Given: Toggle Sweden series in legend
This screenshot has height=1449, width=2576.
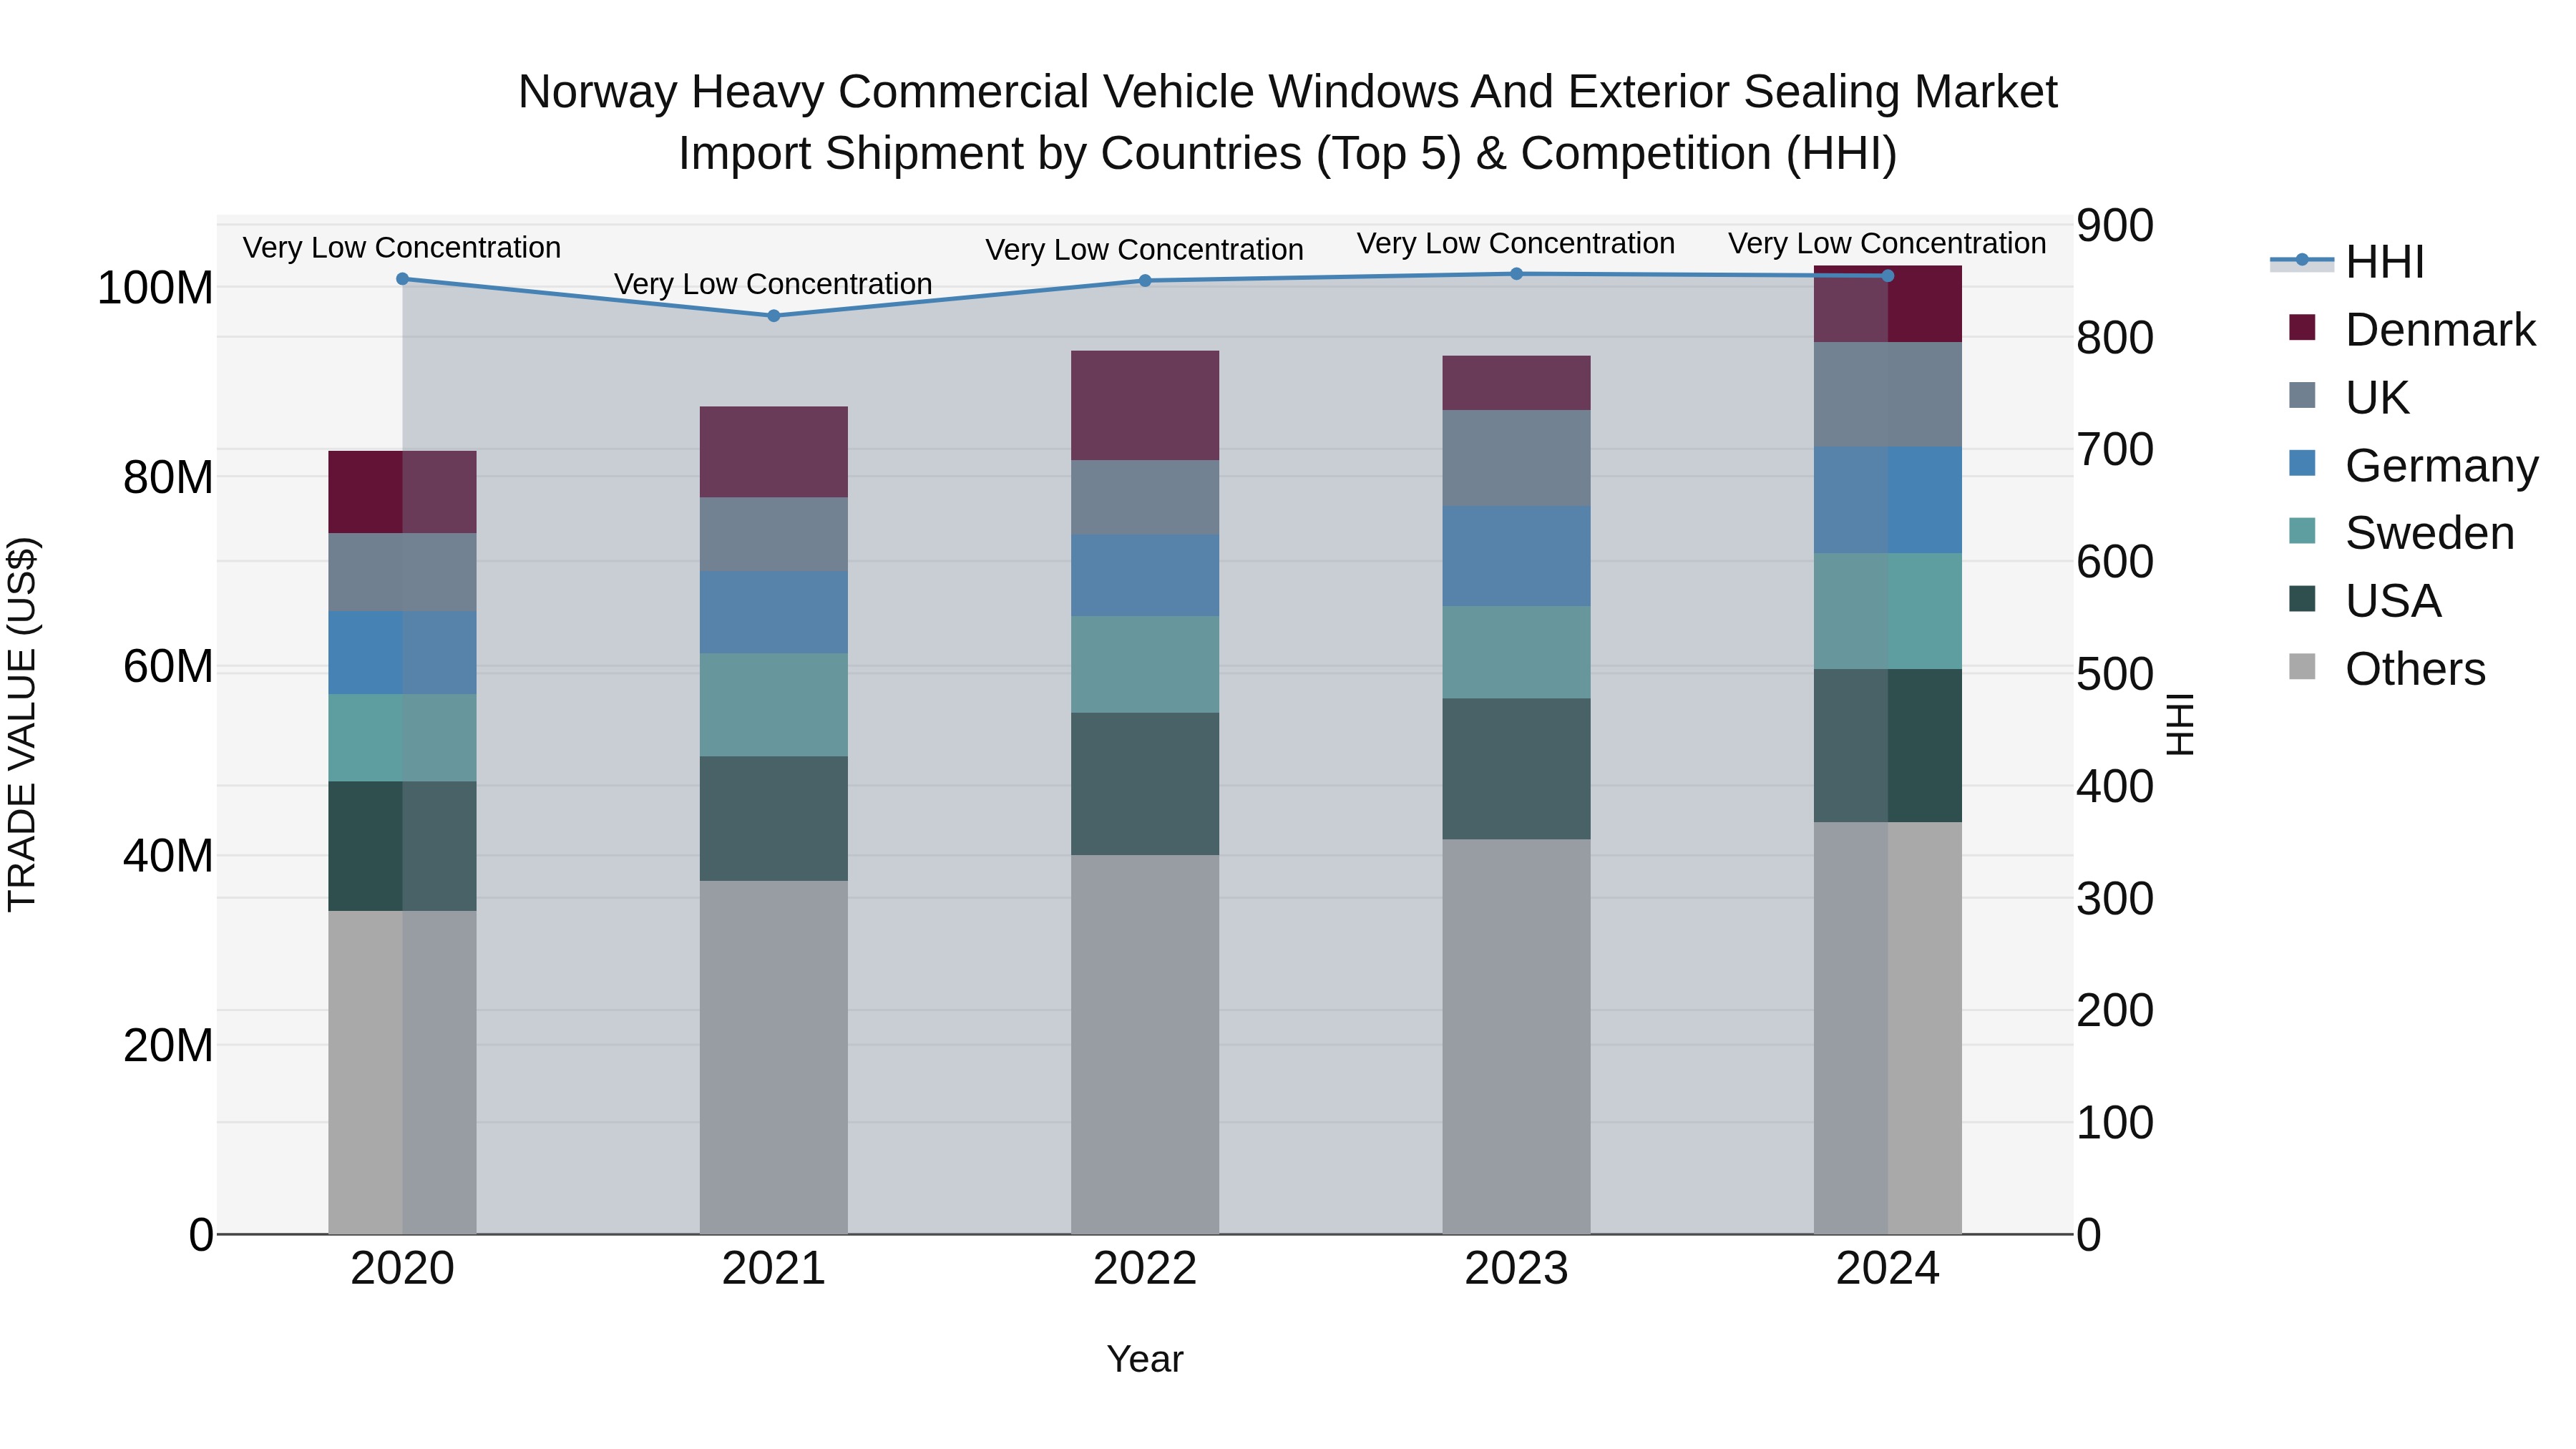Looking at the screenshot, I should (2401, 533).
